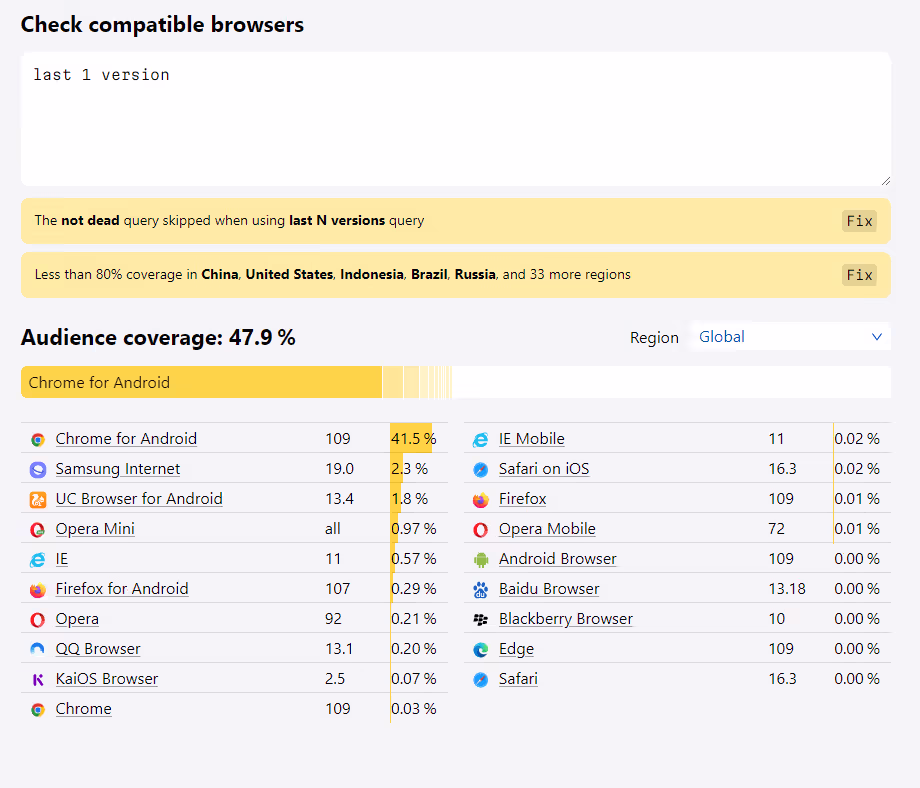Click Fix on the not dead warning

(859, 221)
